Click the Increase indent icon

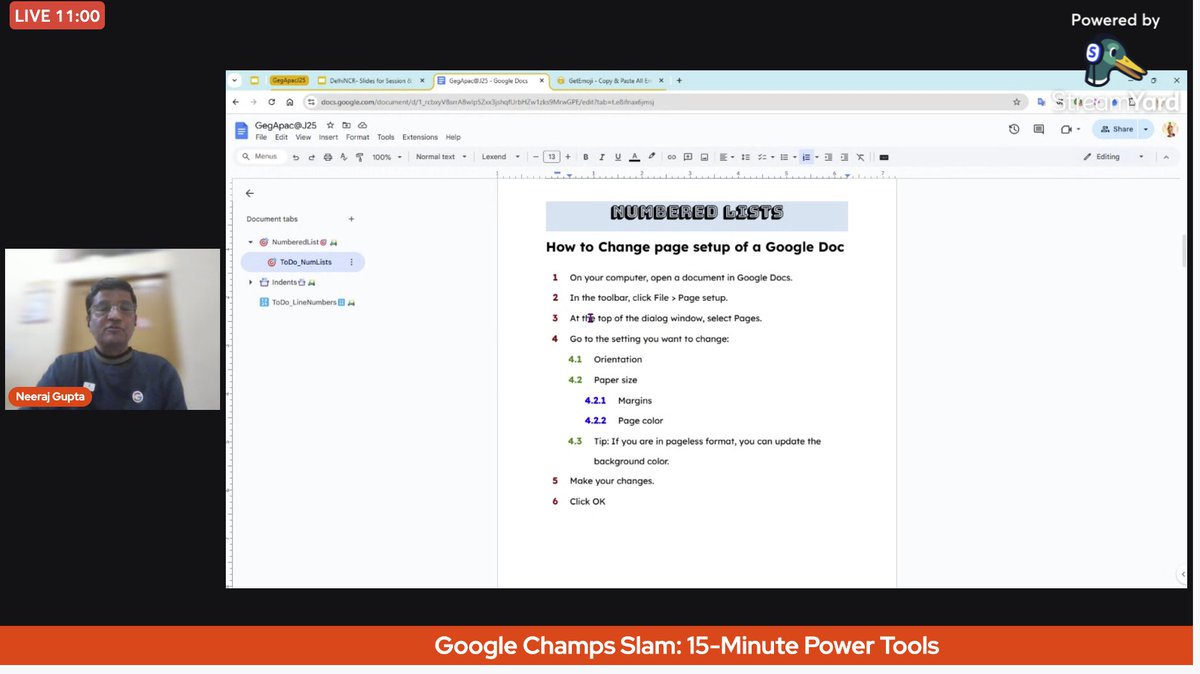tap(844, 157)
